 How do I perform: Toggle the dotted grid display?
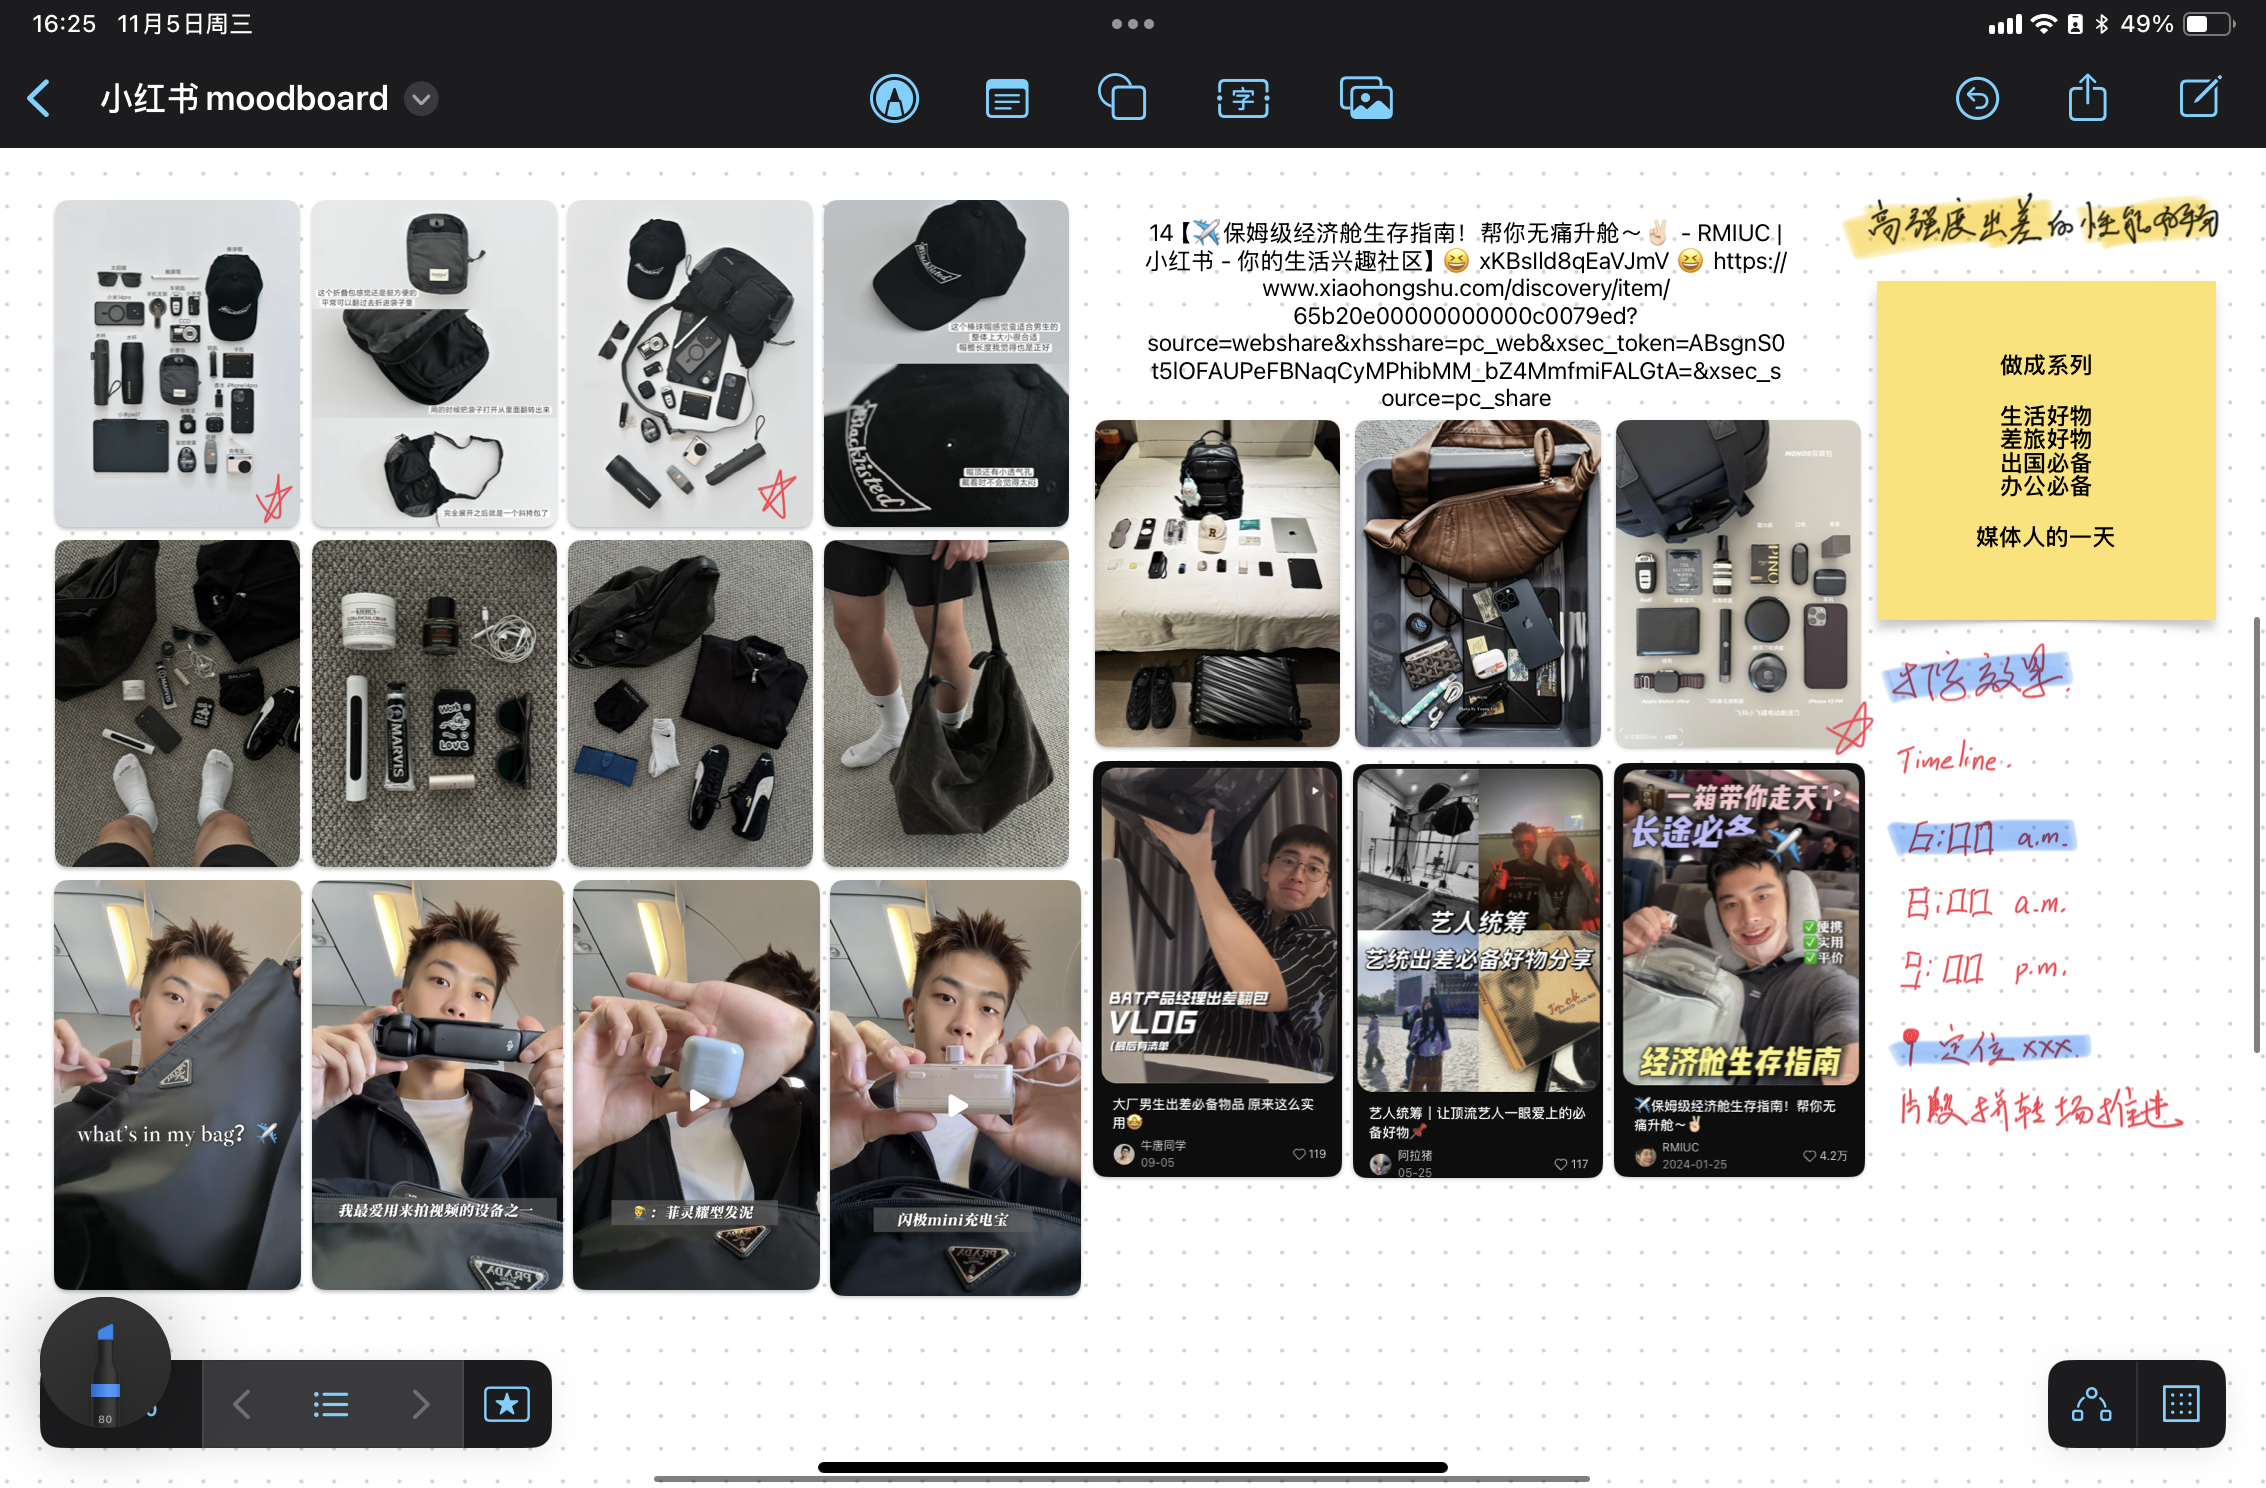(2180, 1404)
